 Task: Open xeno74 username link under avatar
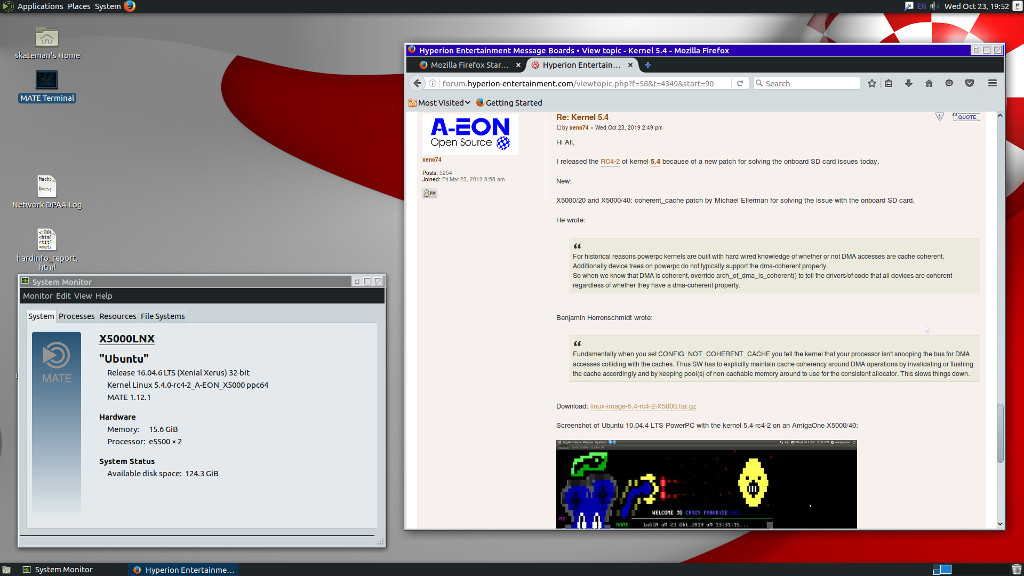(x=431, y=160)
